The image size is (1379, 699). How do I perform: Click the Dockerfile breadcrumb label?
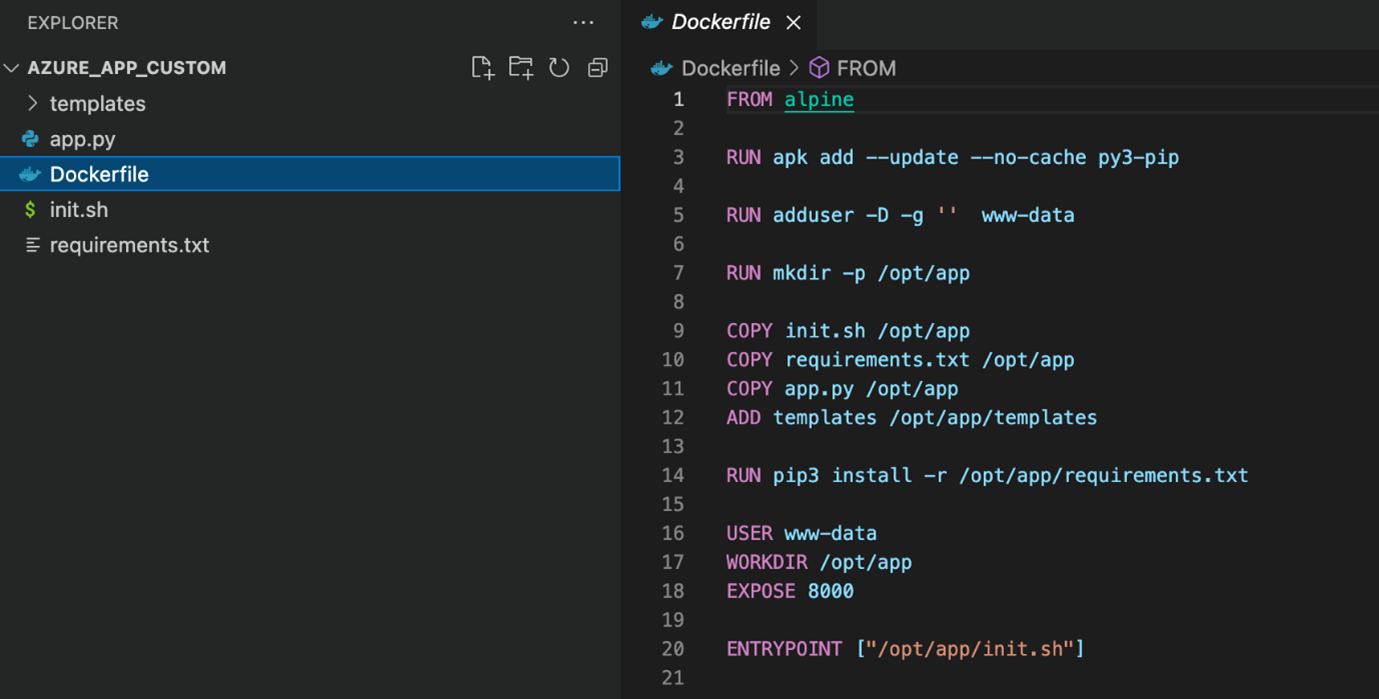[x=730, y=68]
